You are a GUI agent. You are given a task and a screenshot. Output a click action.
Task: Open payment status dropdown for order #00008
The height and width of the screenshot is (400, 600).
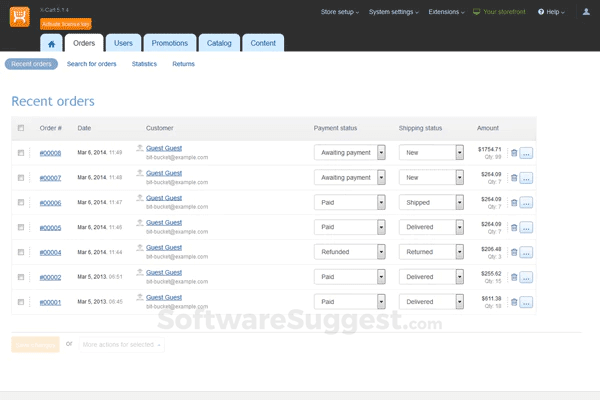pyautogui.click(x=350, y=153)
